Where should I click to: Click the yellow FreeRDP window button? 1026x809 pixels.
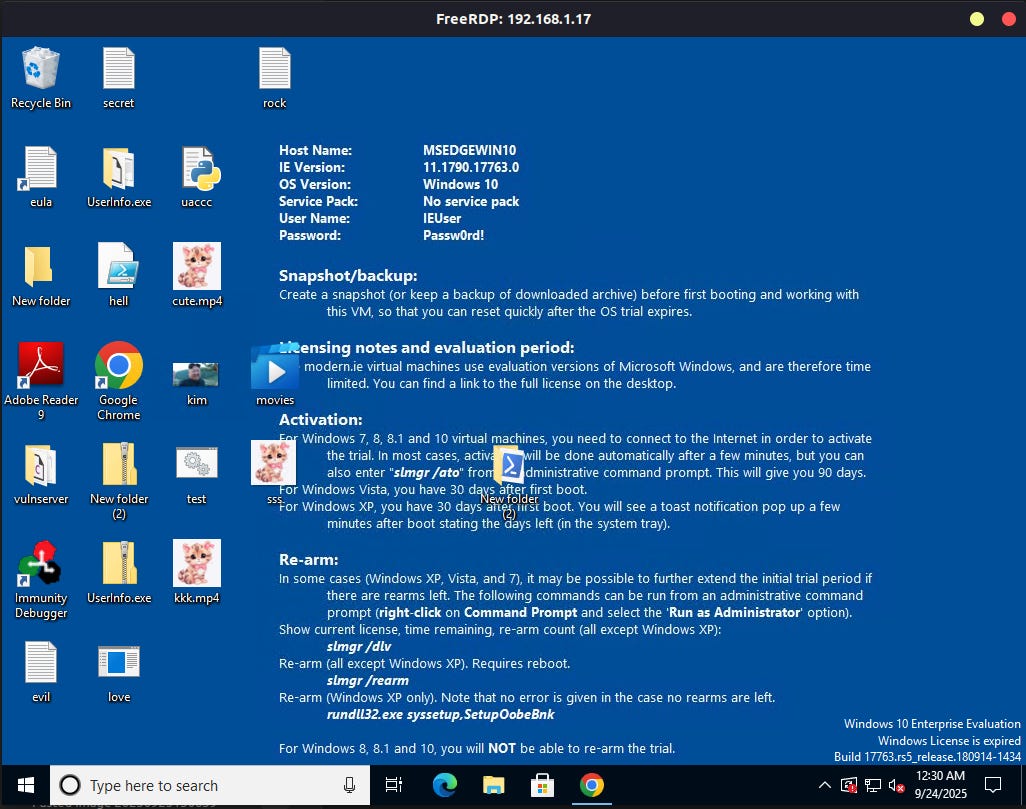pos(977,19)
